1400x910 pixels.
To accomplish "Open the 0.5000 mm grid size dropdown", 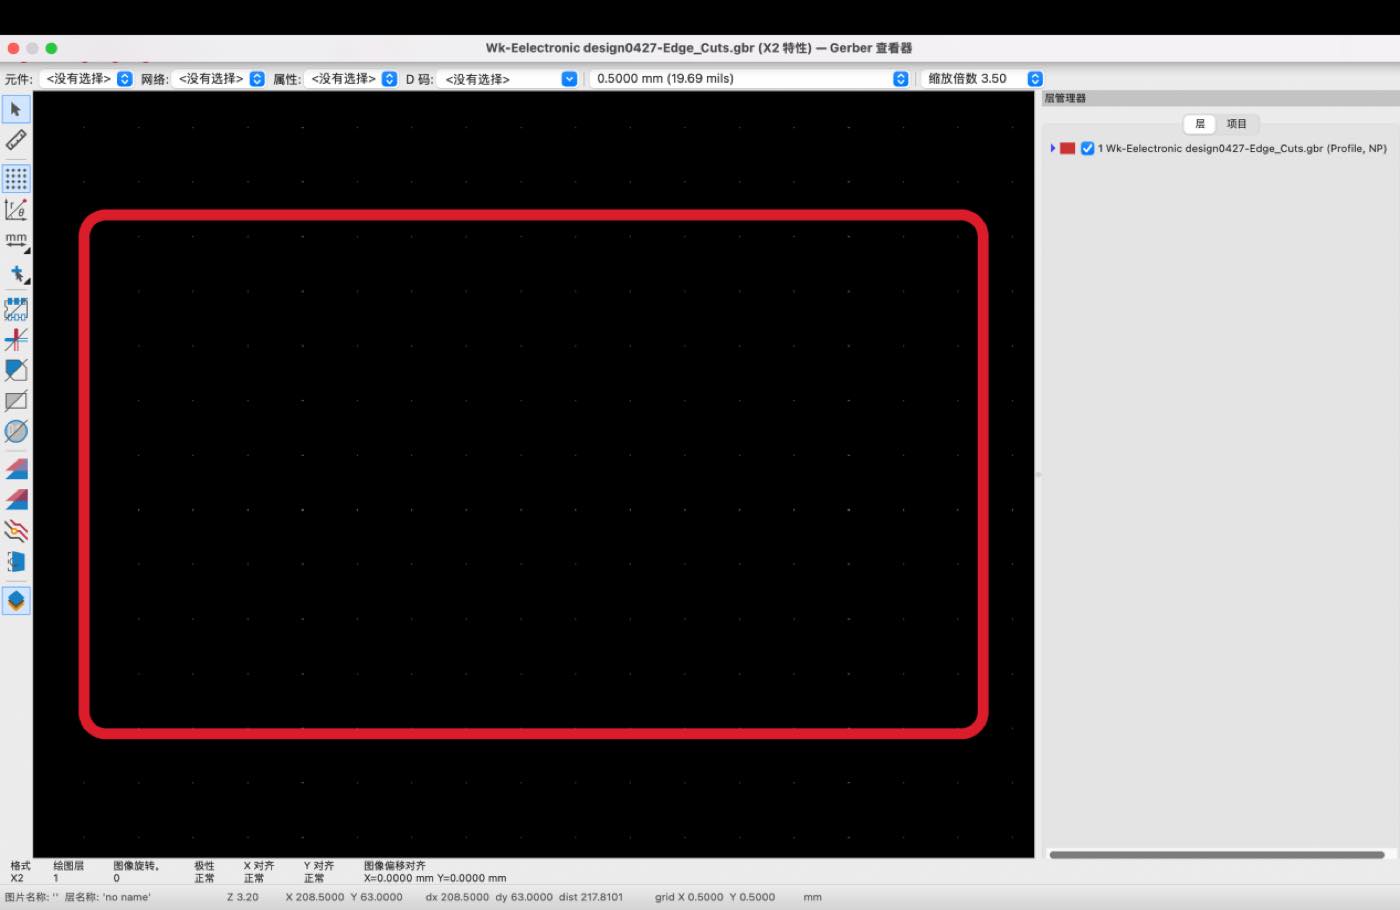I will [x=749, y=79].
